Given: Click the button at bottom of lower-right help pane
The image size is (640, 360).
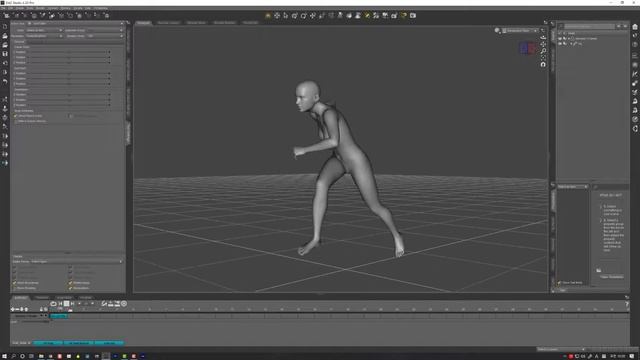Looking at the screenshot, I should [x=611, y=277].
